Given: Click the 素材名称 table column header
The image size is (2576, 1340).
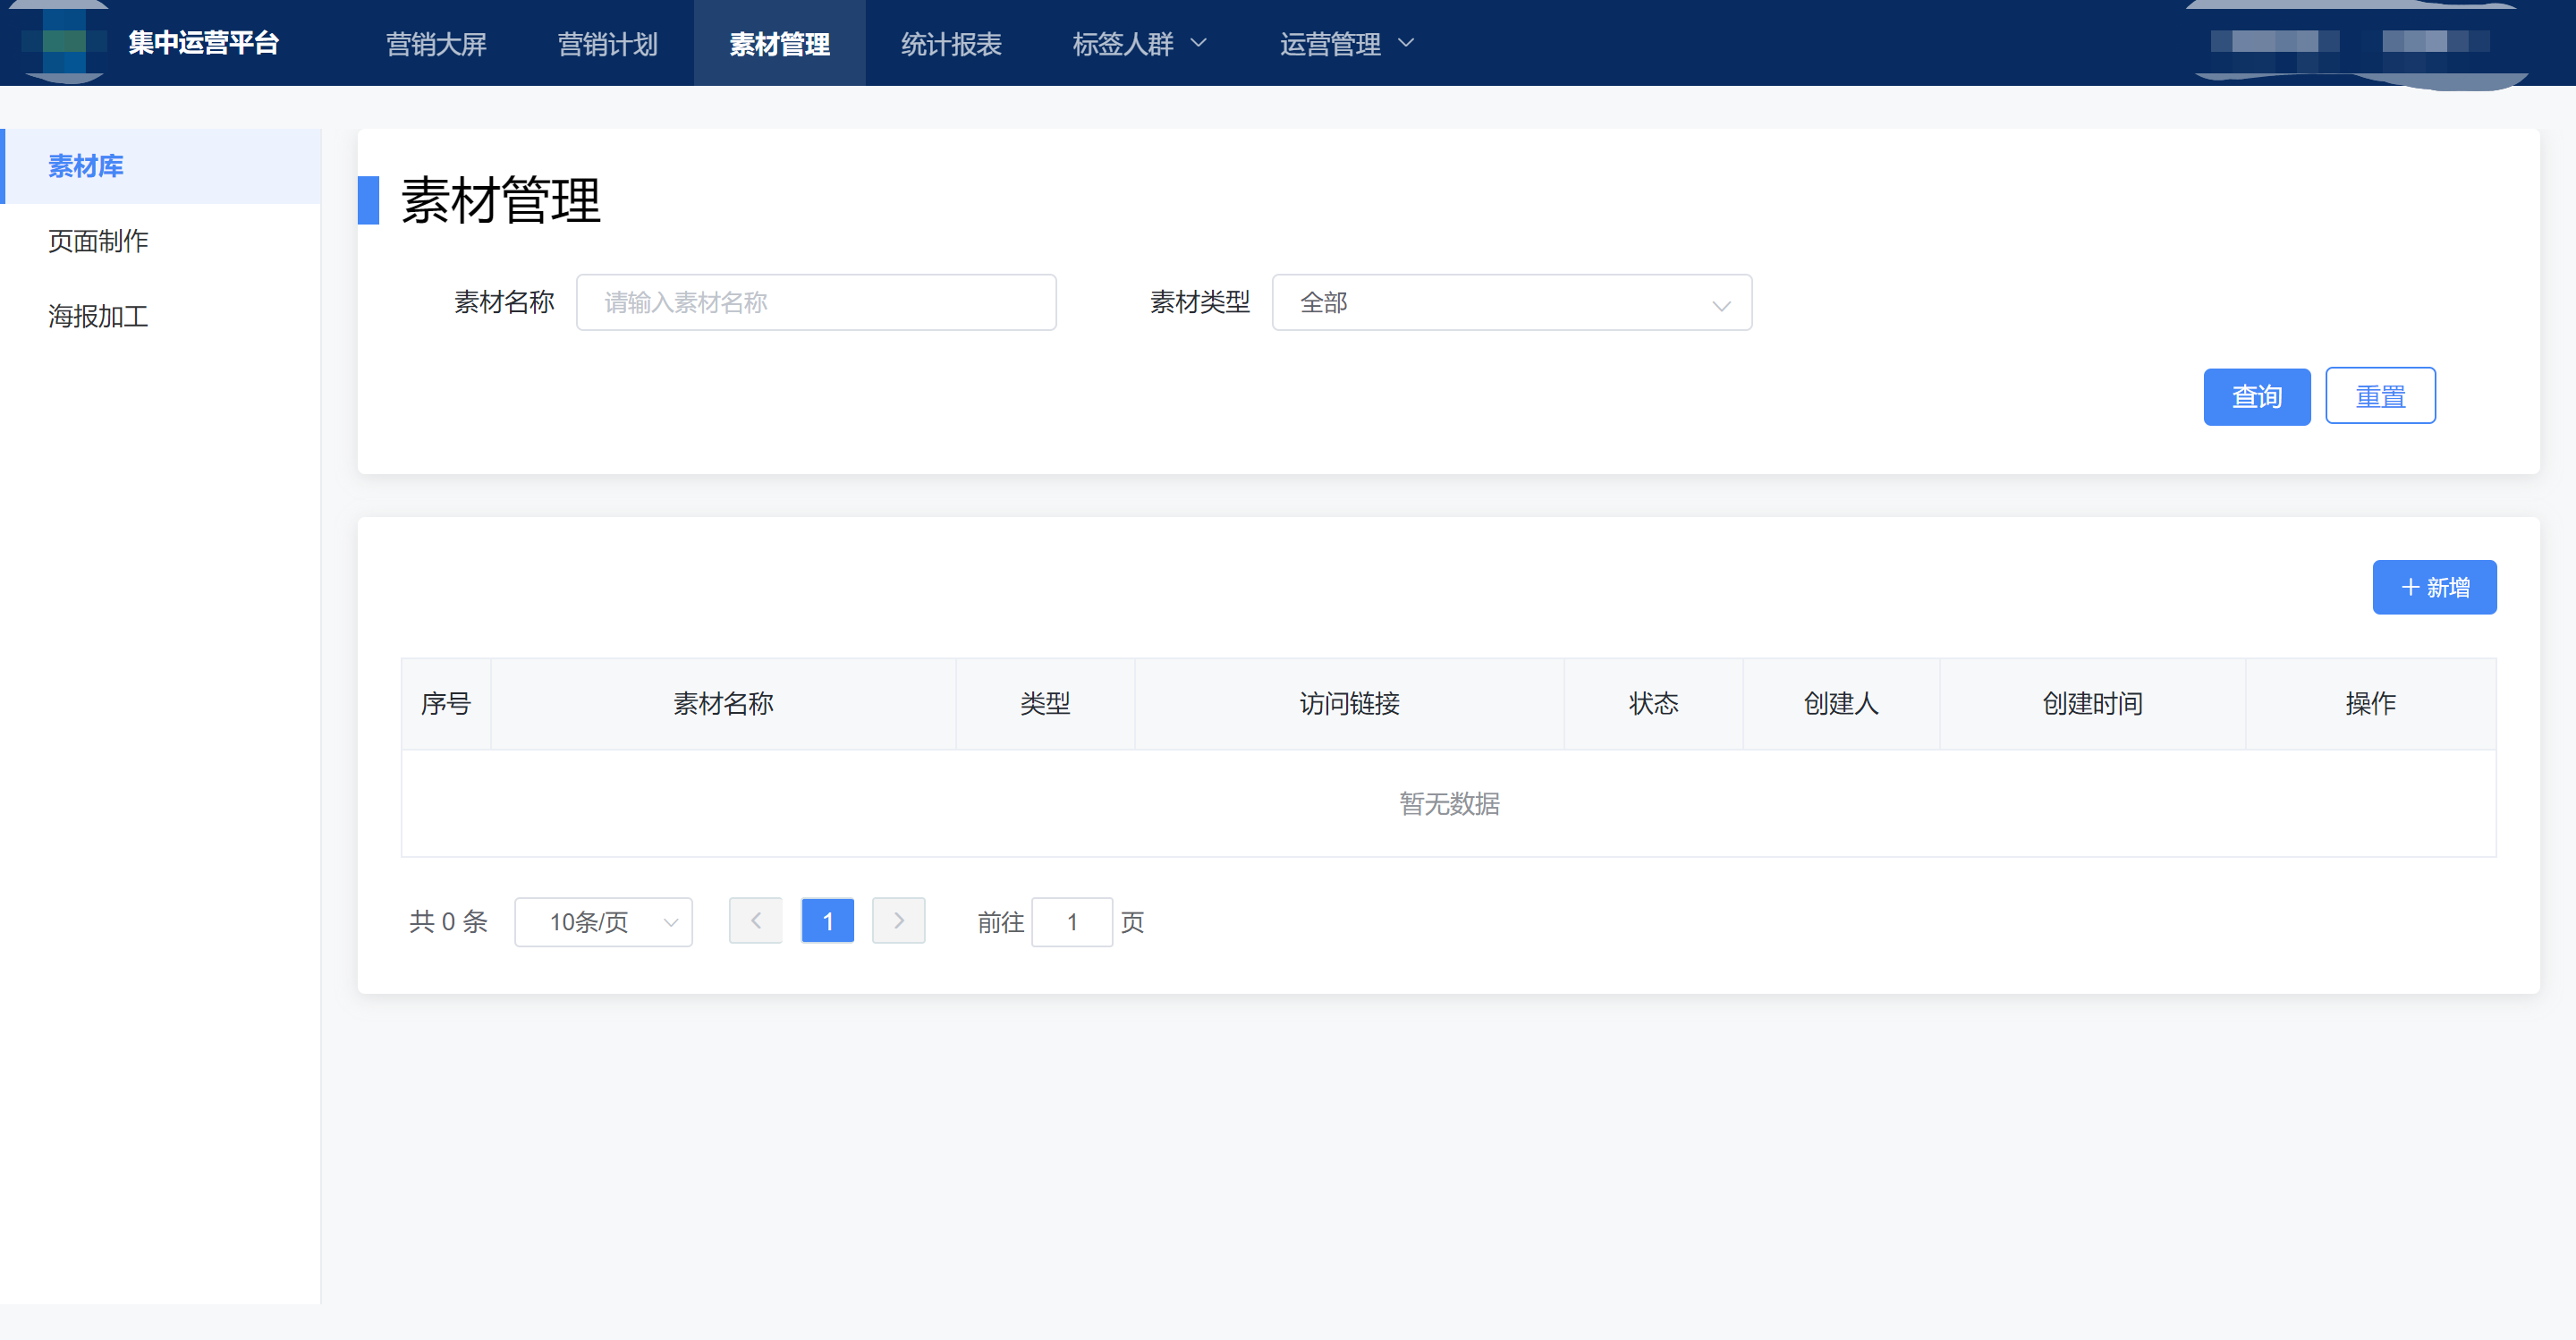Looking at the screenshot, I should (x=723, y=704).
